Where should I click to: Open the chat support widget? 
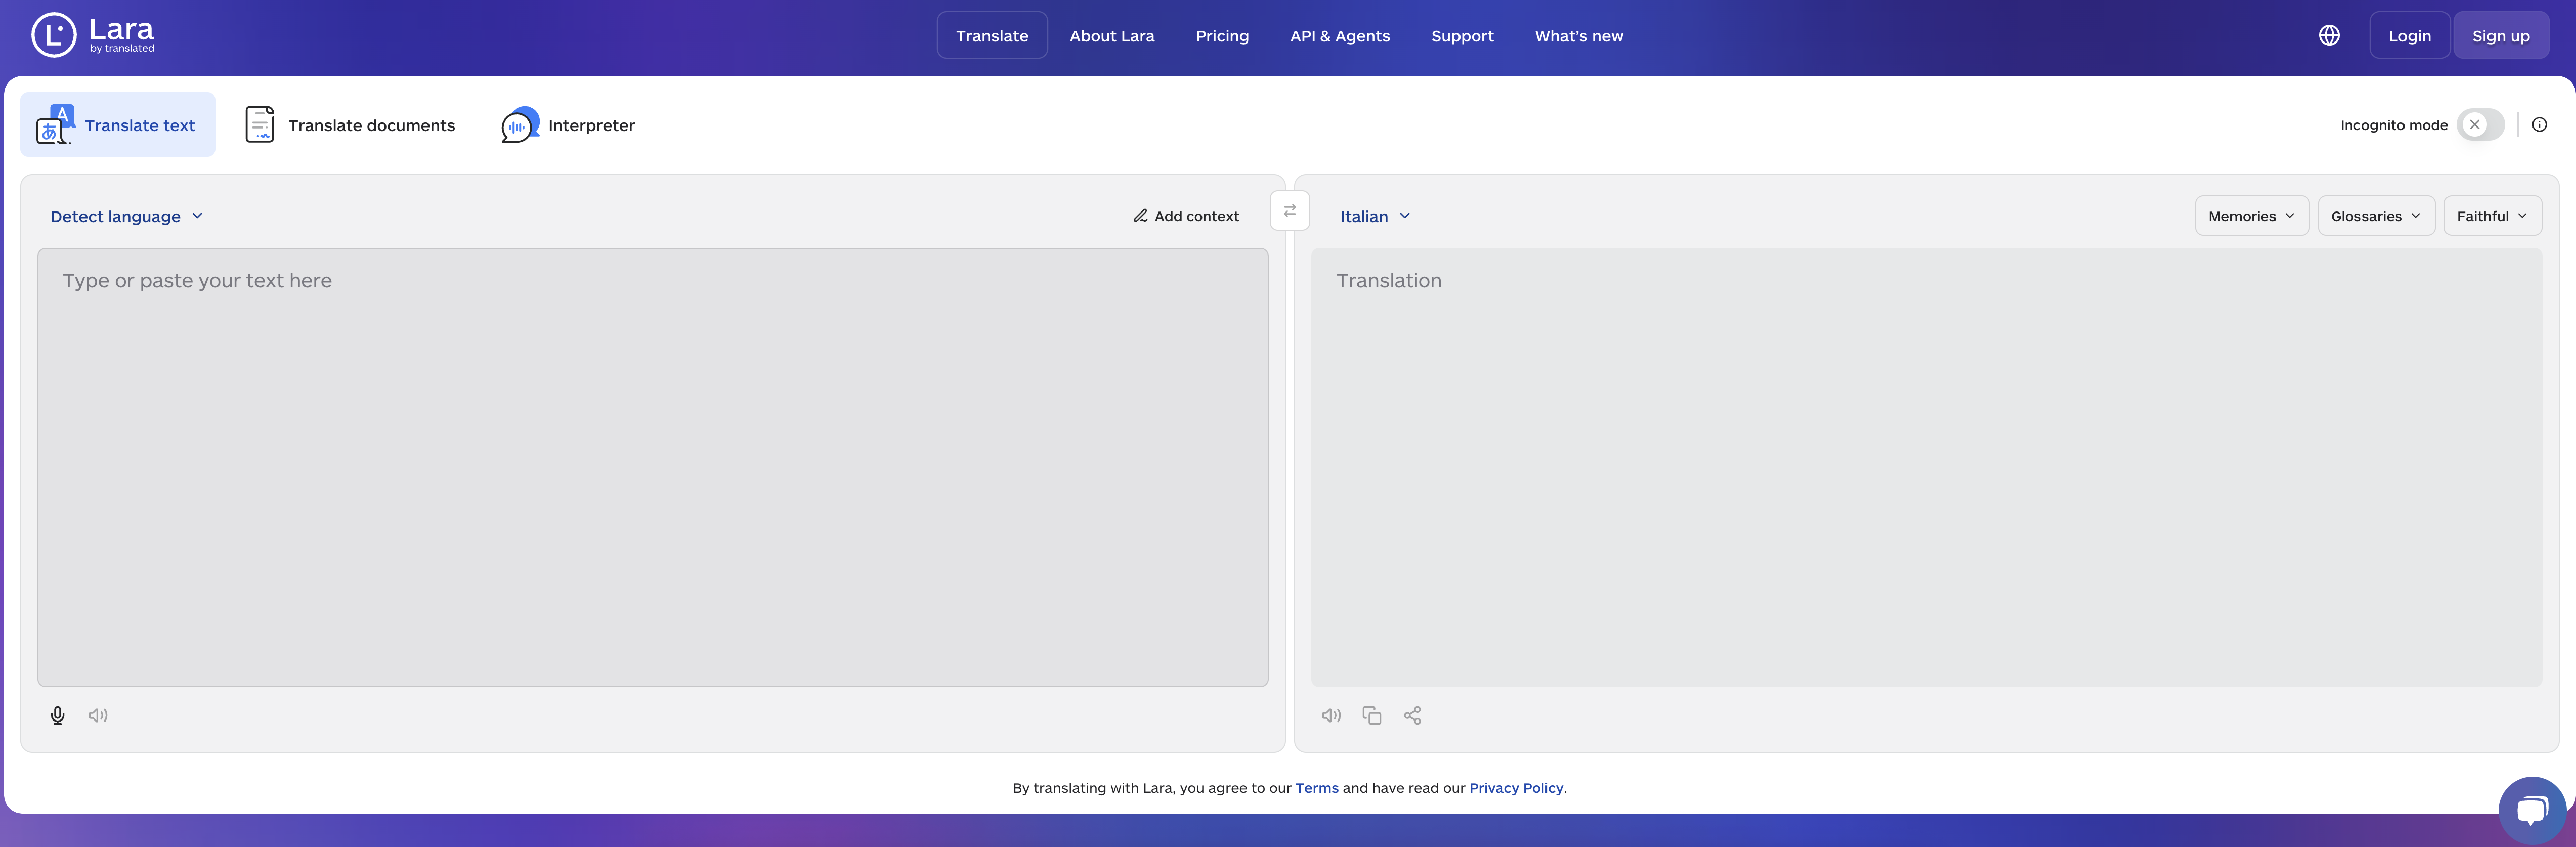[x=2532, y=809]
